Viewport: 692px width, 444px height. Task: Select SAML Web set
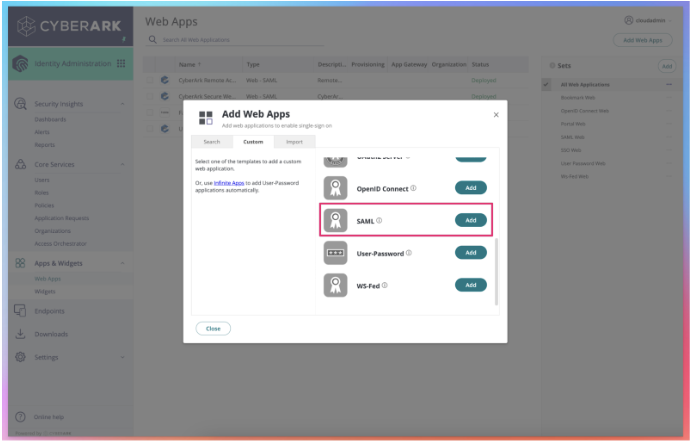(572, 137)
